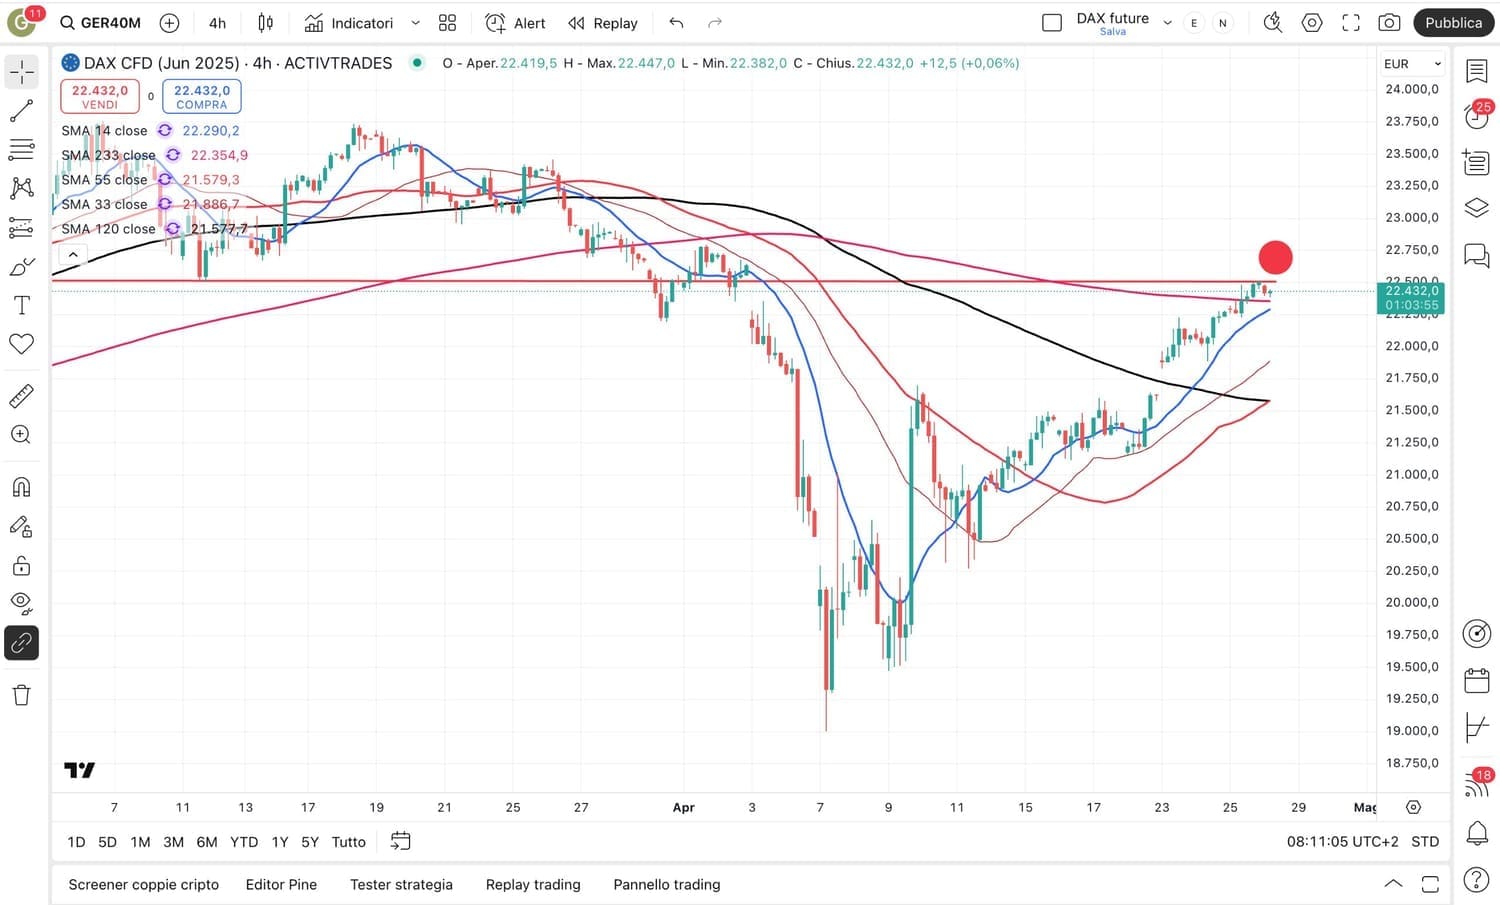Expand the DAX future layout menu arrow
This screenshot has width=1500, height=905.
(x=1167, y=23)
